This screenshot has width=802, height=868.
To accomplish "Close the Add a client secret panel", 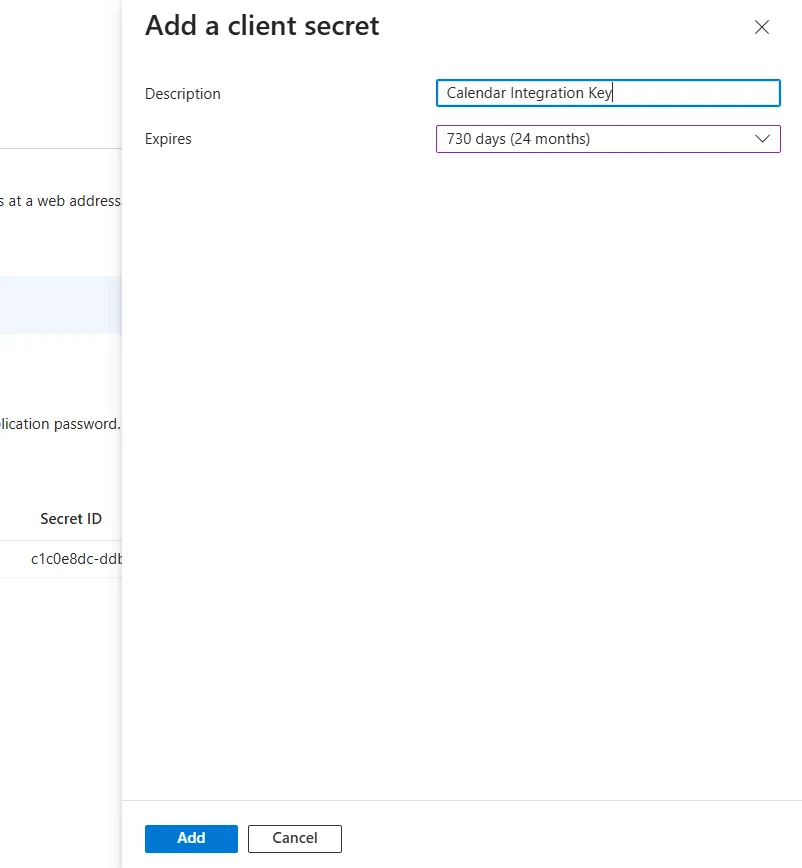I will 762,27.
